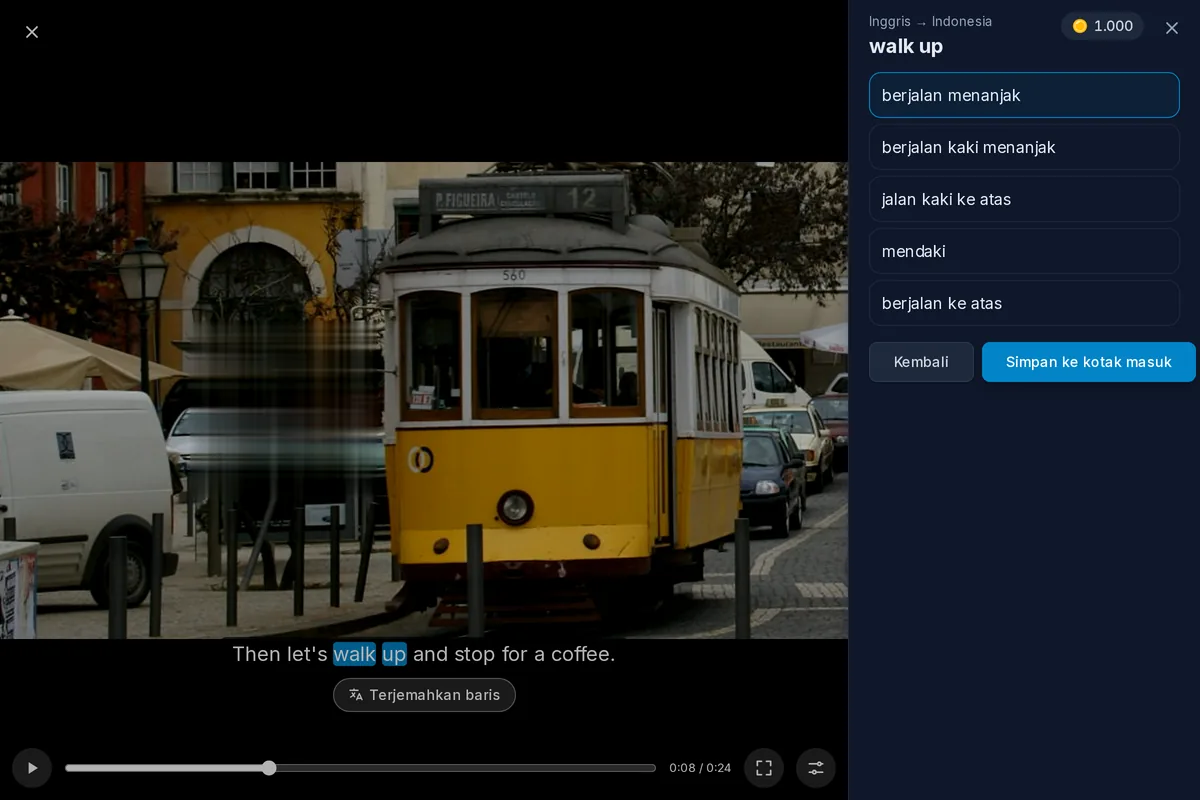The height and width of the screenshot is (800, 1200).
Task: Click the Terjemahkan baris button
Action: 424,695
